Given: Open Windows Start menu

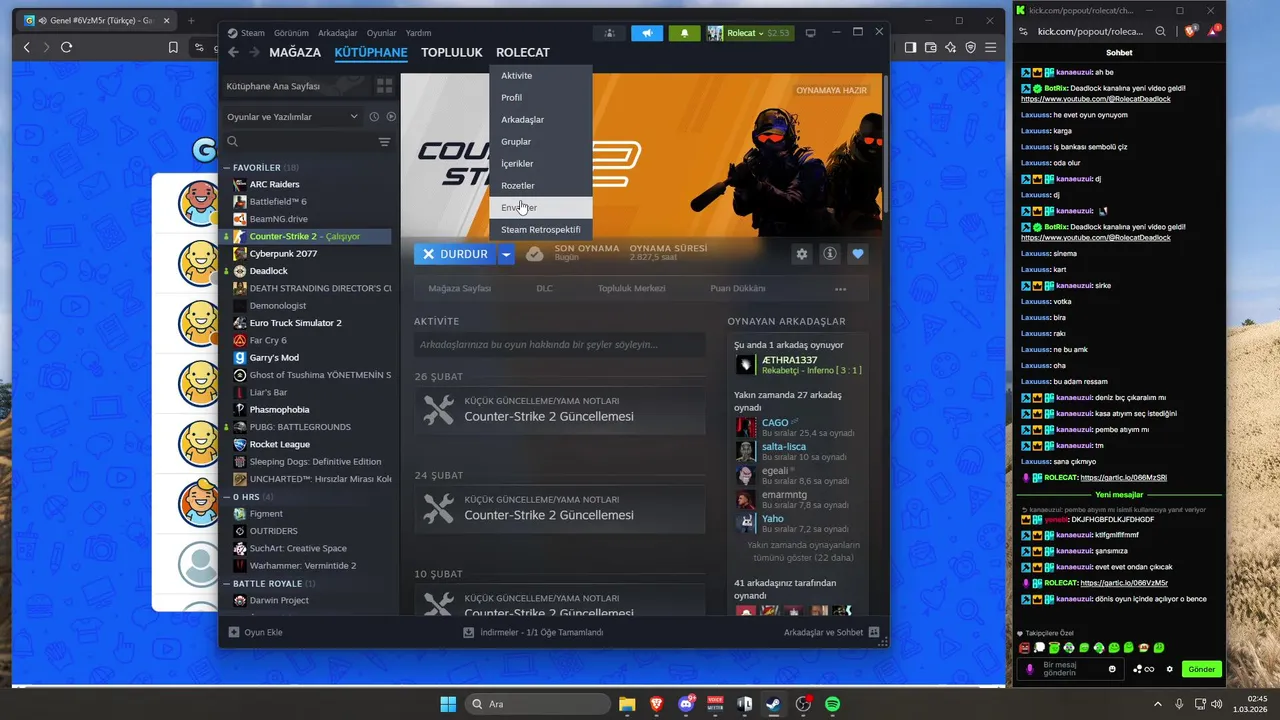Looking at the screenshot, I should click(x=447, y=704).
